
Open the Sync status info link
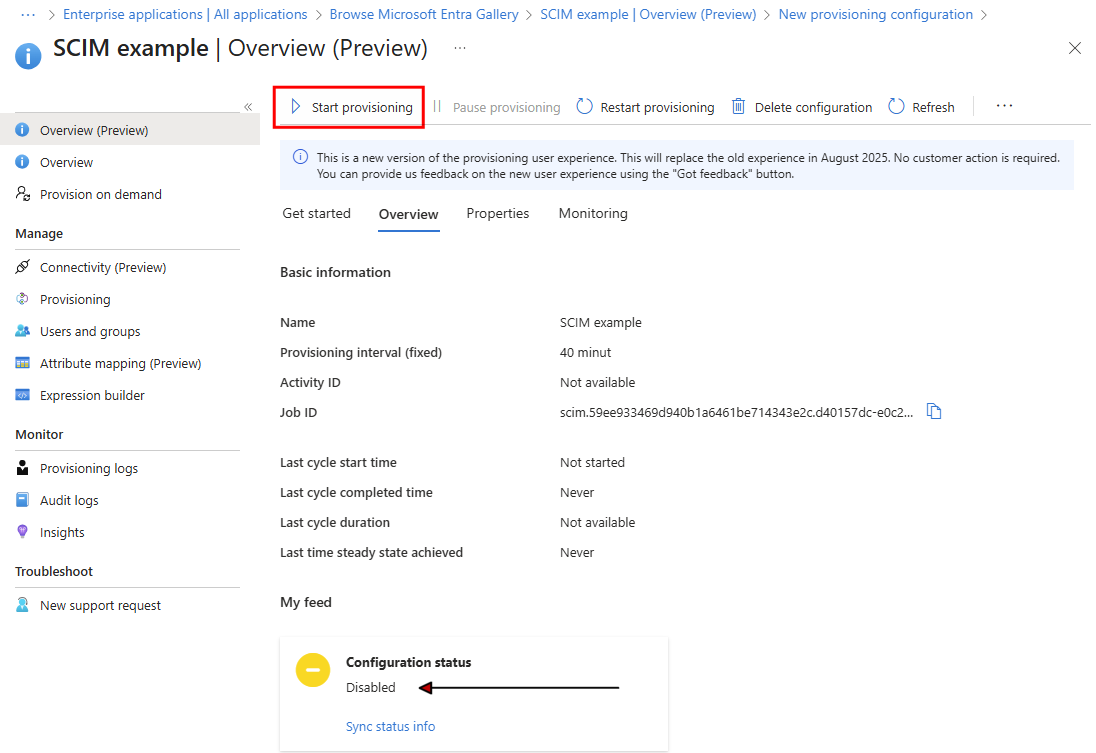[390, 726]
